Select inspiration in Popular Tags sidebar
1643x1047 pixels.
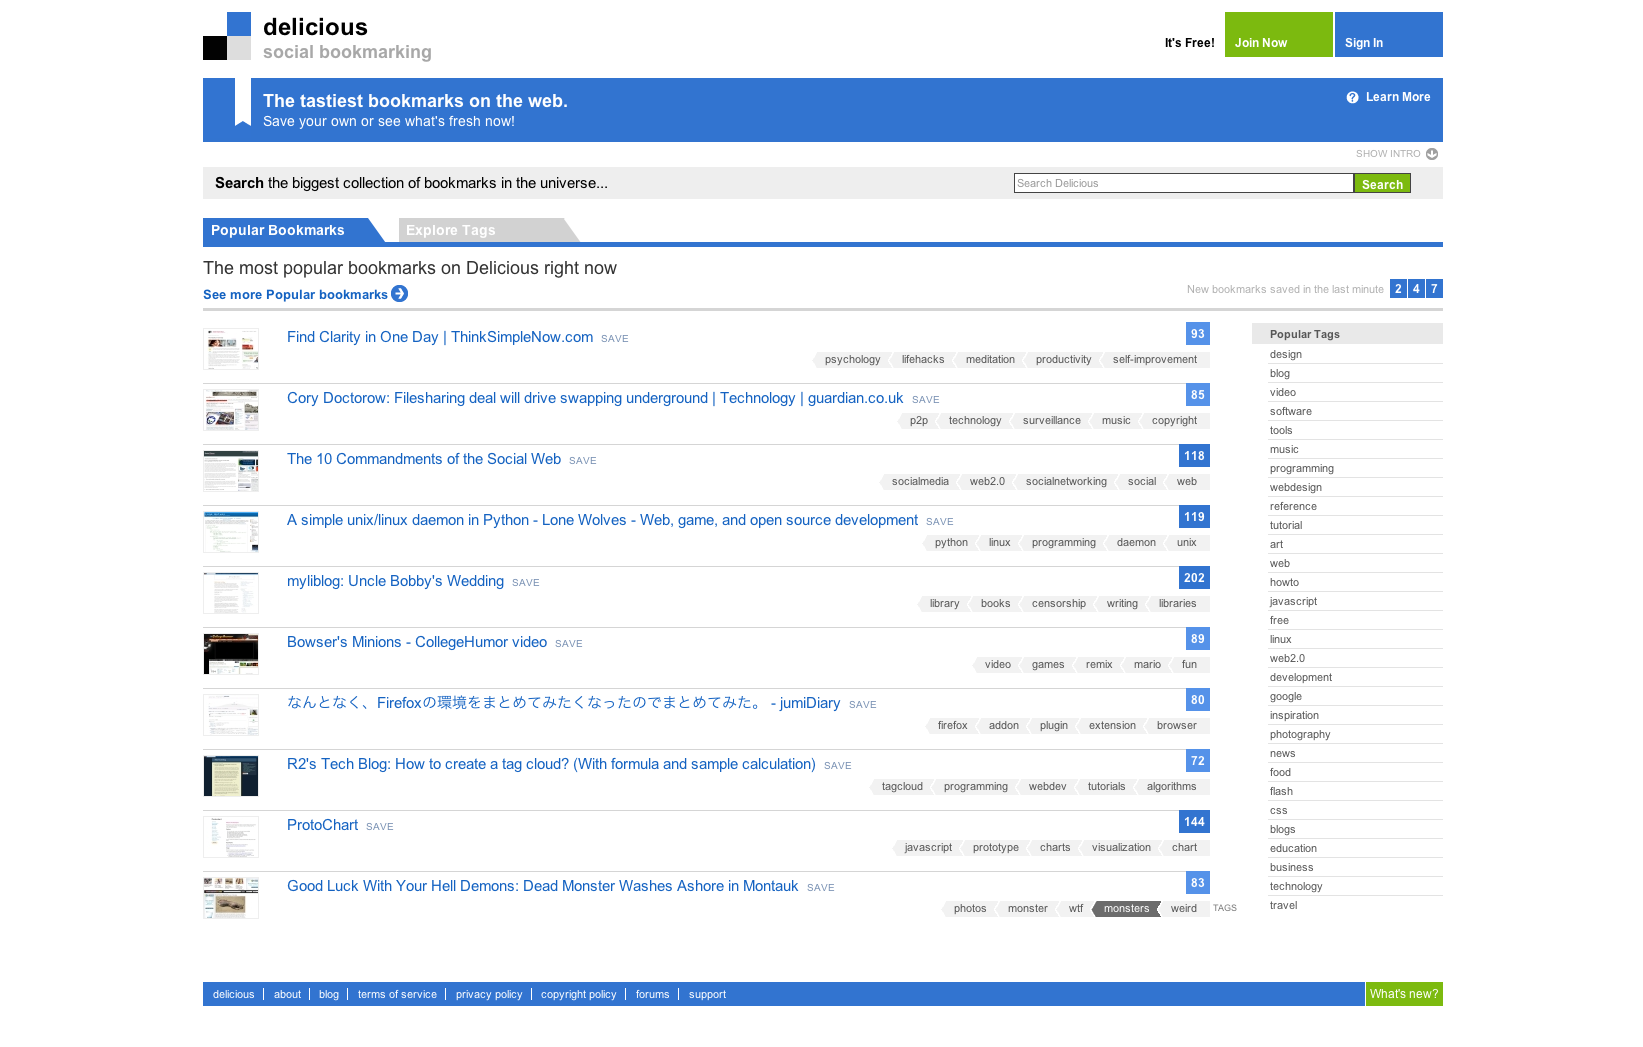coord(1294,716)
